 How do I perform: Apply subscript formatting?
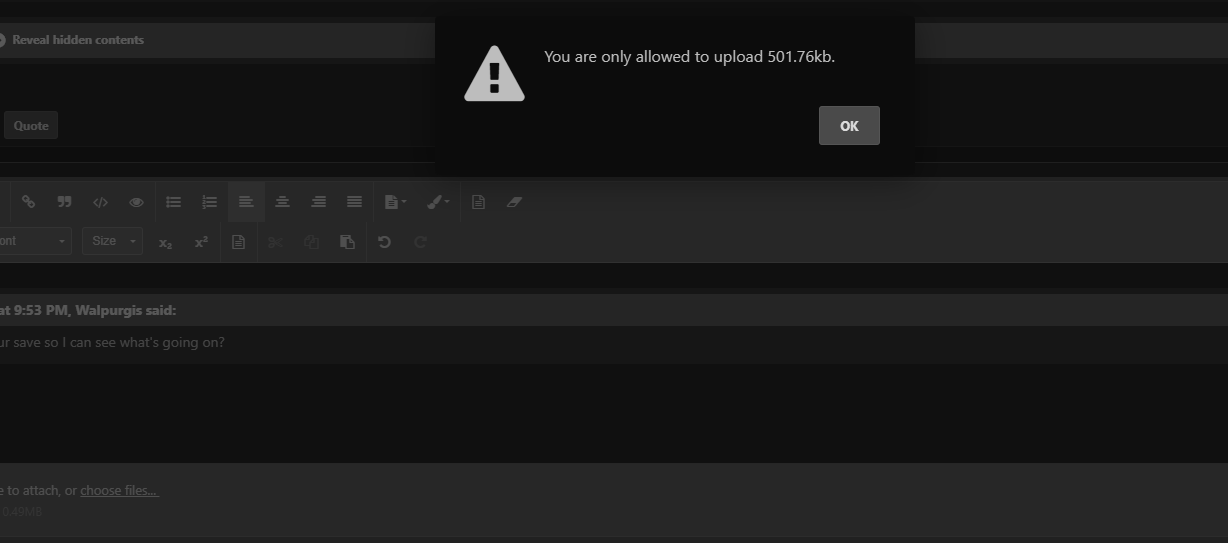point(165,242)
